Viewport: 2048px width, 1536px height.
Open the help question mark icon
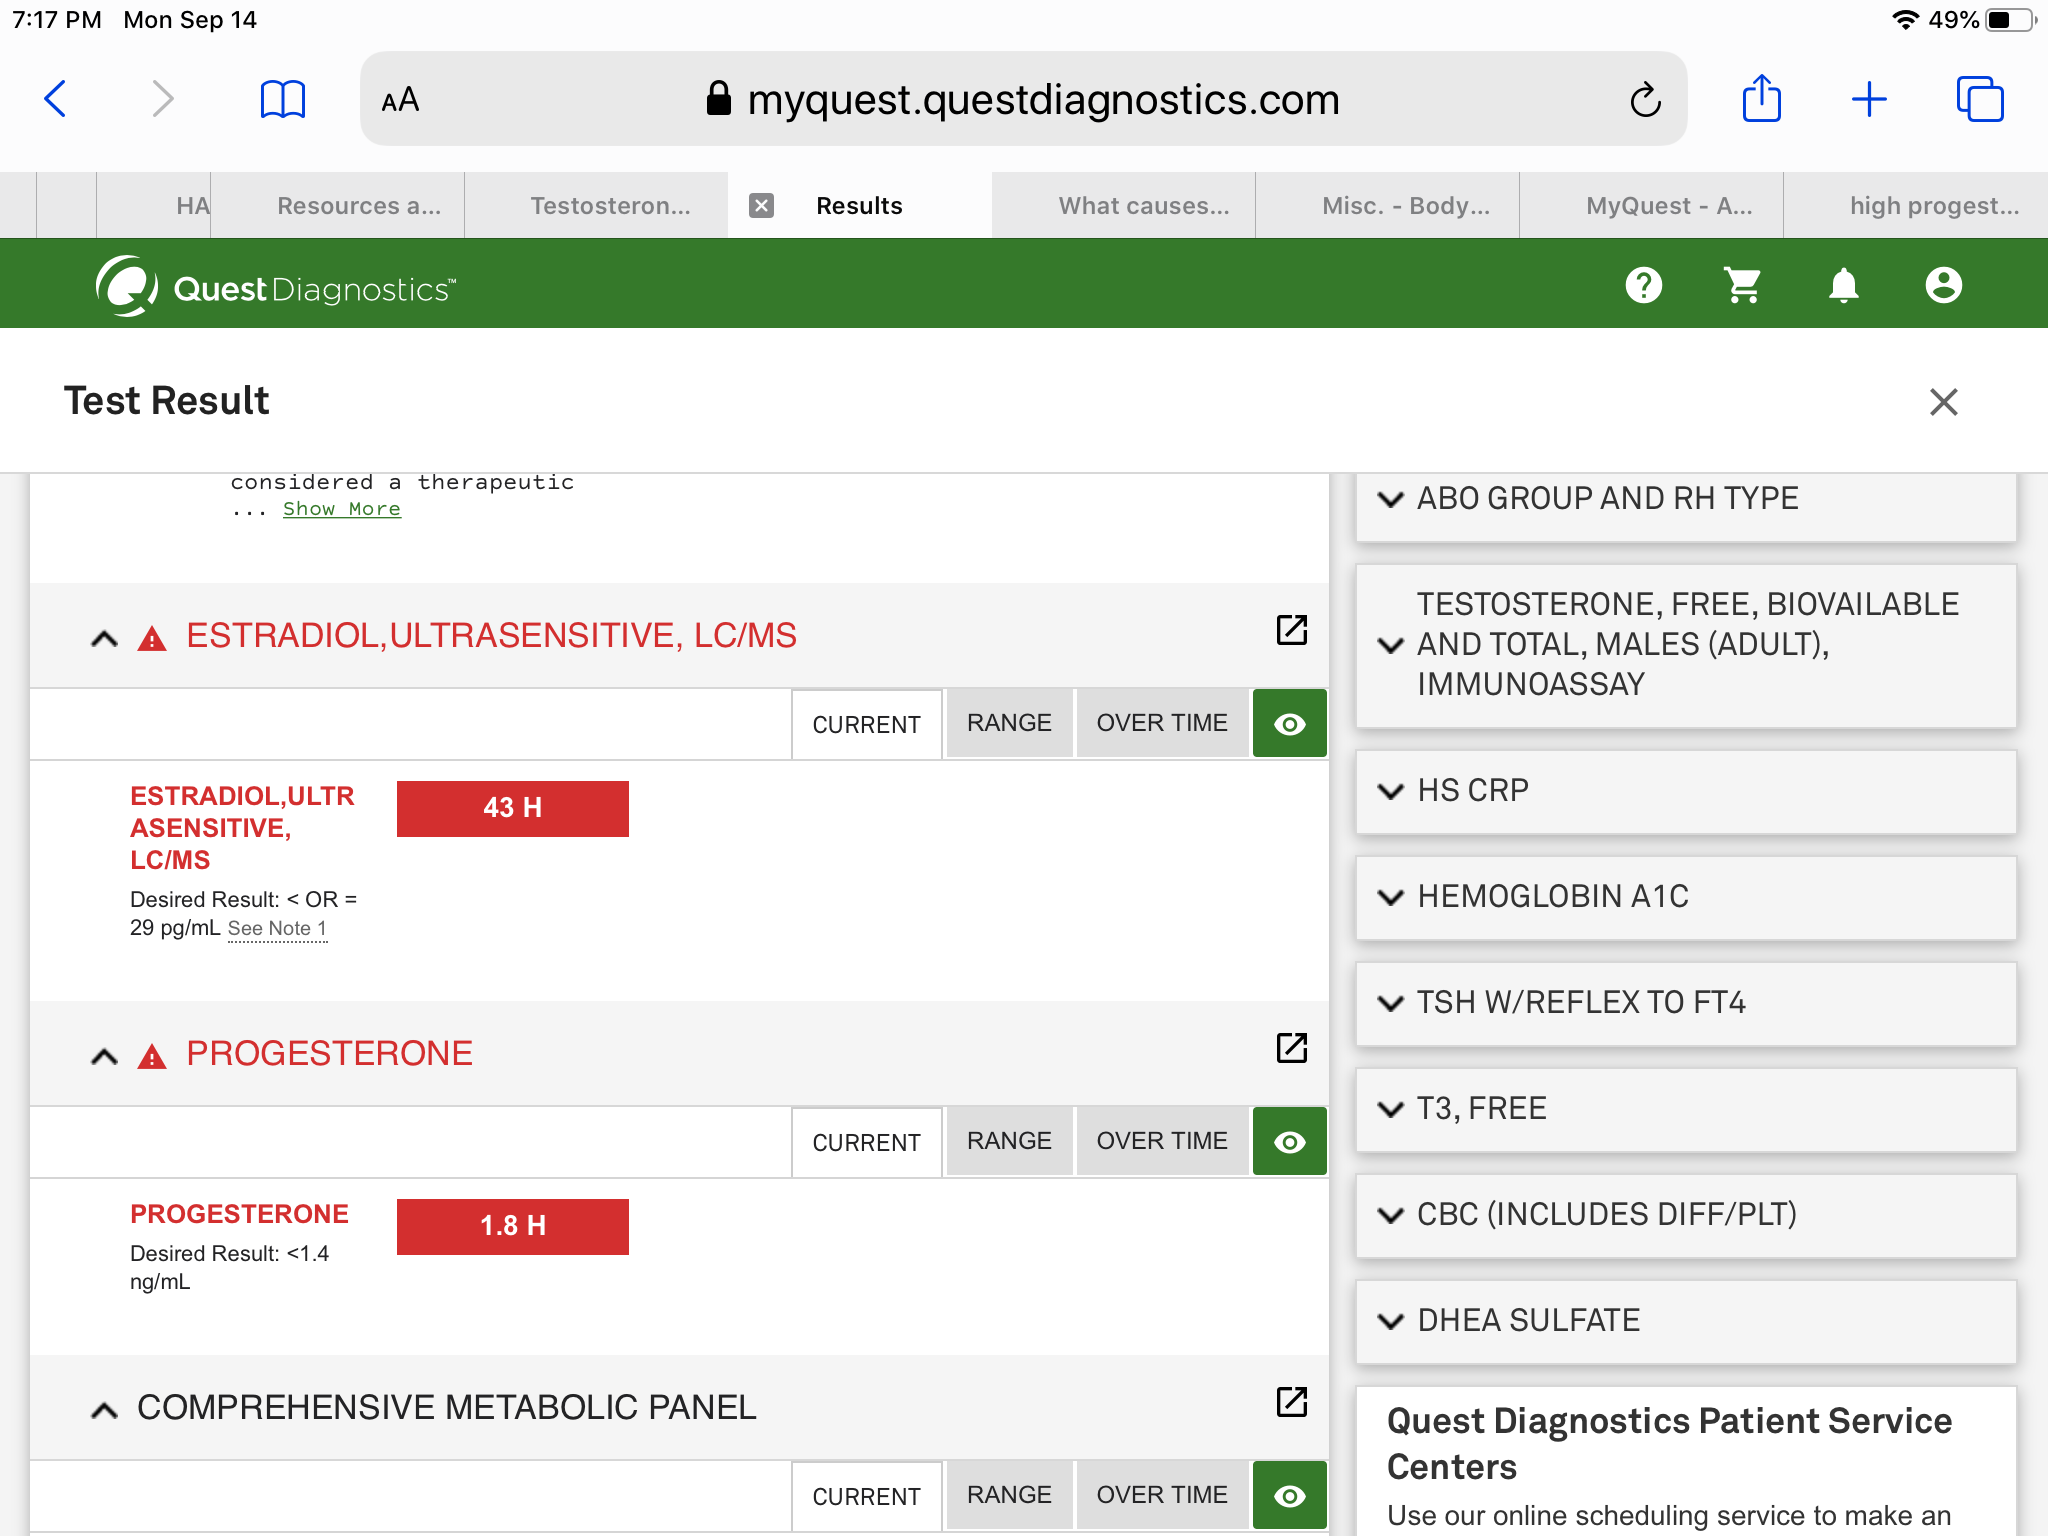coord(1643,286)
